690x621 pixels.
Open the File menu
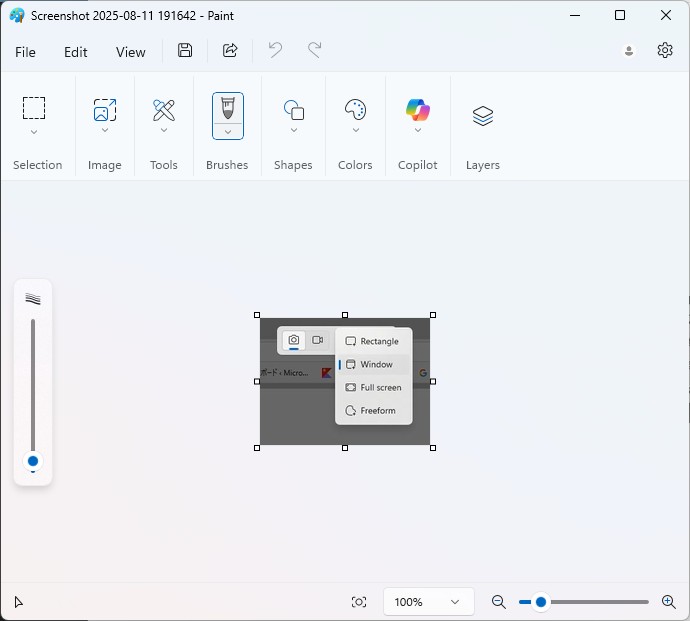[x=25, y=52]
